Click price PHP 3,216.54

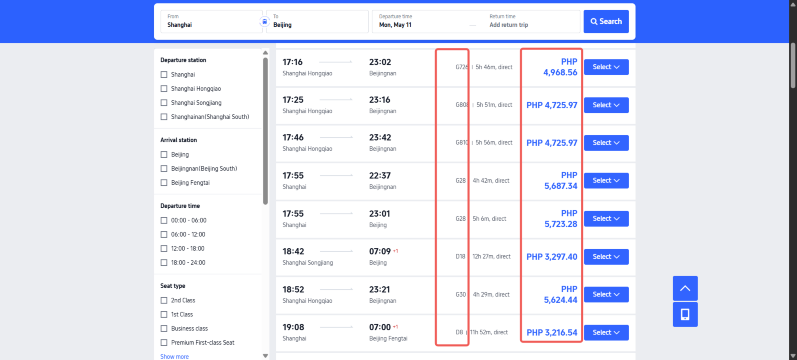[x=552, y=333]
